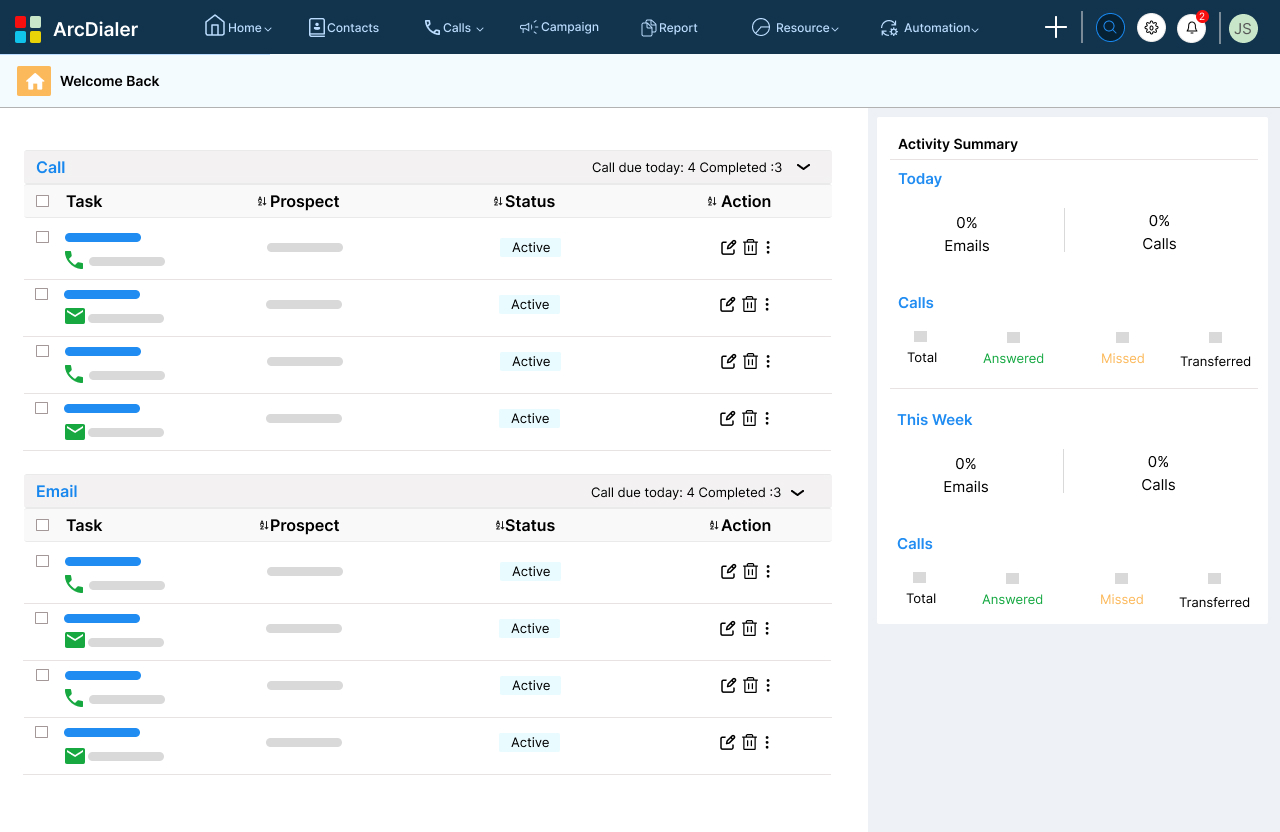This screenshot has height=832, width=1280.
Task: Open notifications via the bell icon
Action: (x=1191, y=27)
